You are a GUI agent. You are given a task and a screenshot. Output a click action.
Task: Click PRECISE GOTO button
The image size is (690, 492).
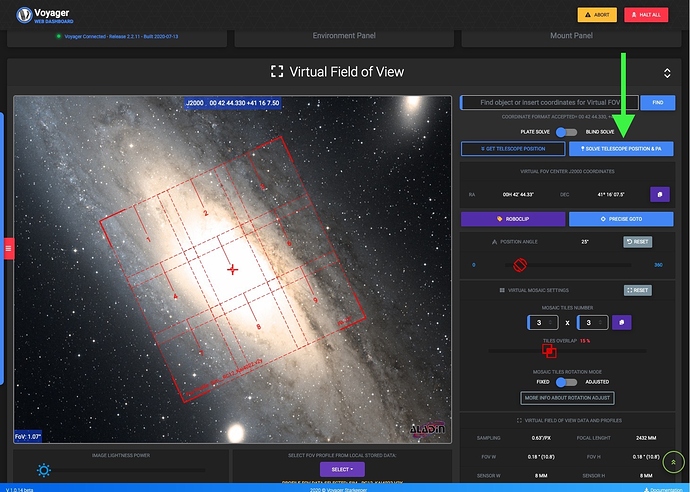coord(621,219)
